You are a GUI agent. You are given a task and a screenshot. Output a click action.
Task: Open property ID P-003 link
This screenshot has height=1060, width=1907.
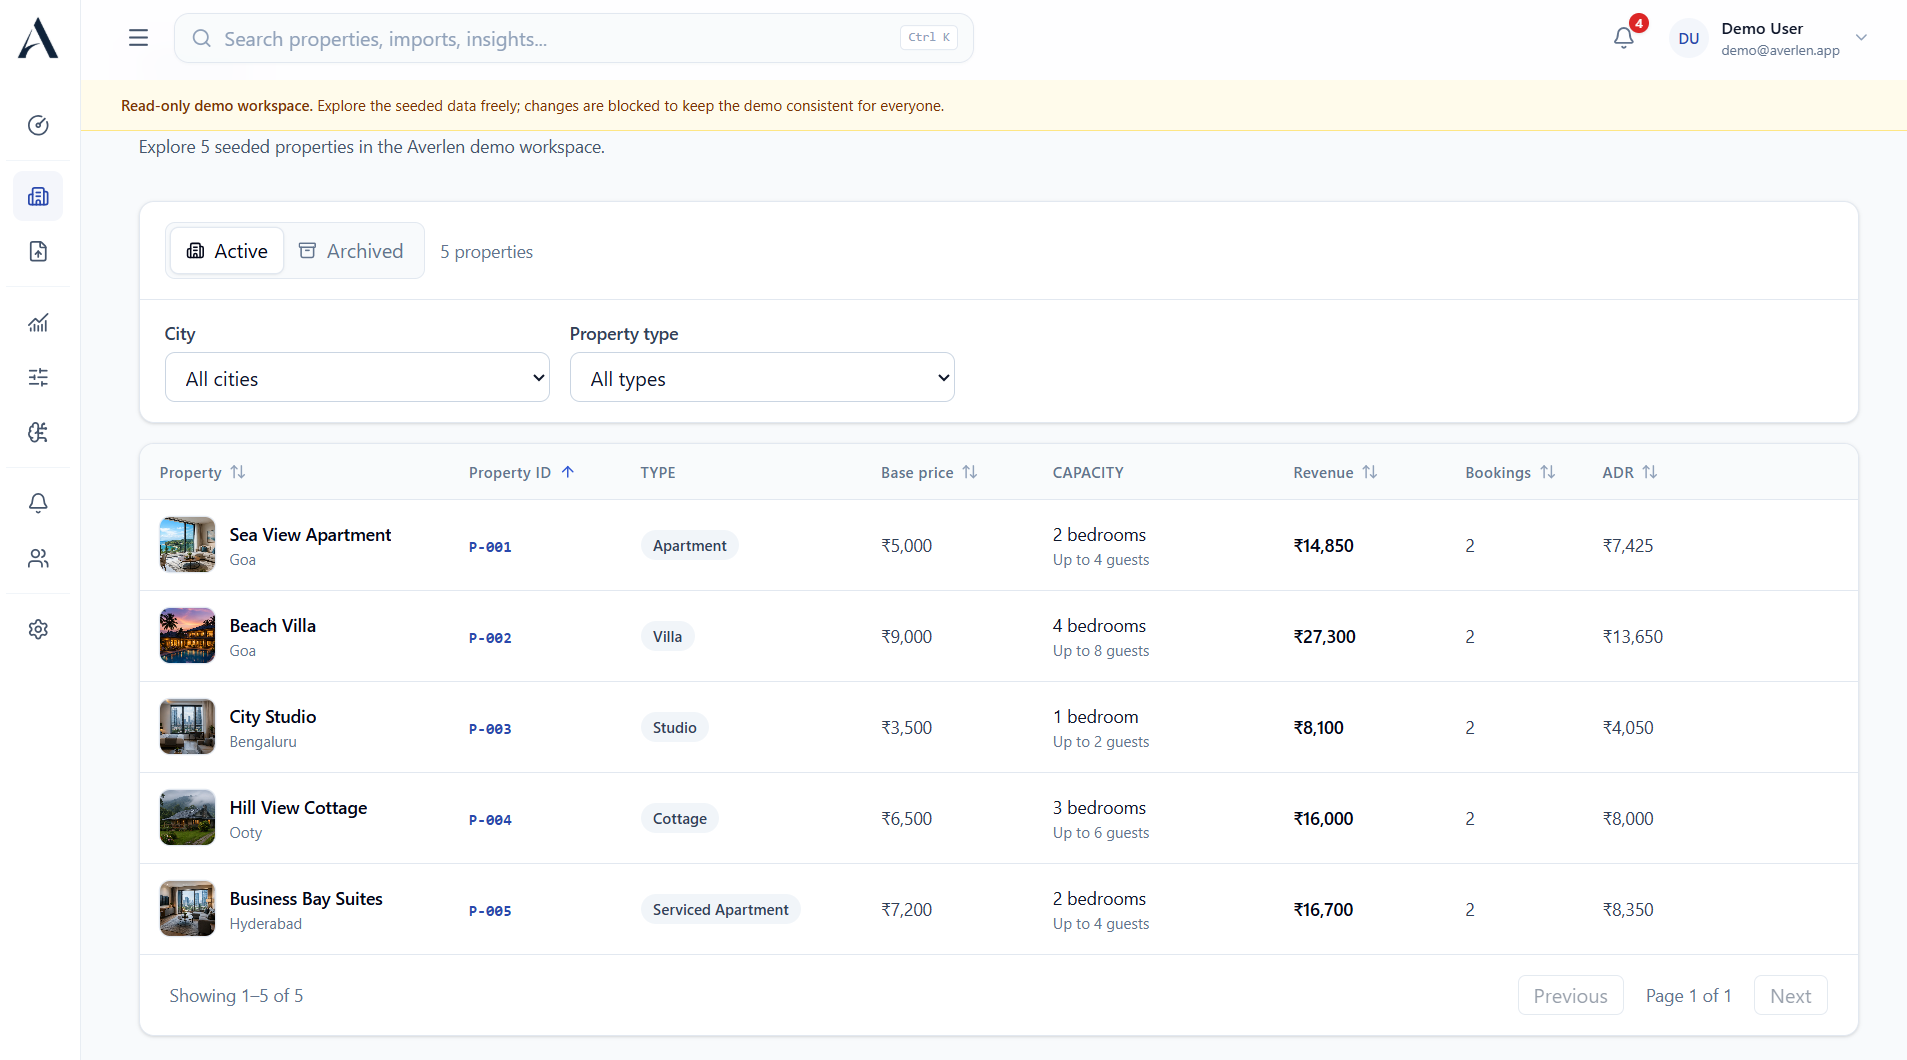click(x=490, y=728)
